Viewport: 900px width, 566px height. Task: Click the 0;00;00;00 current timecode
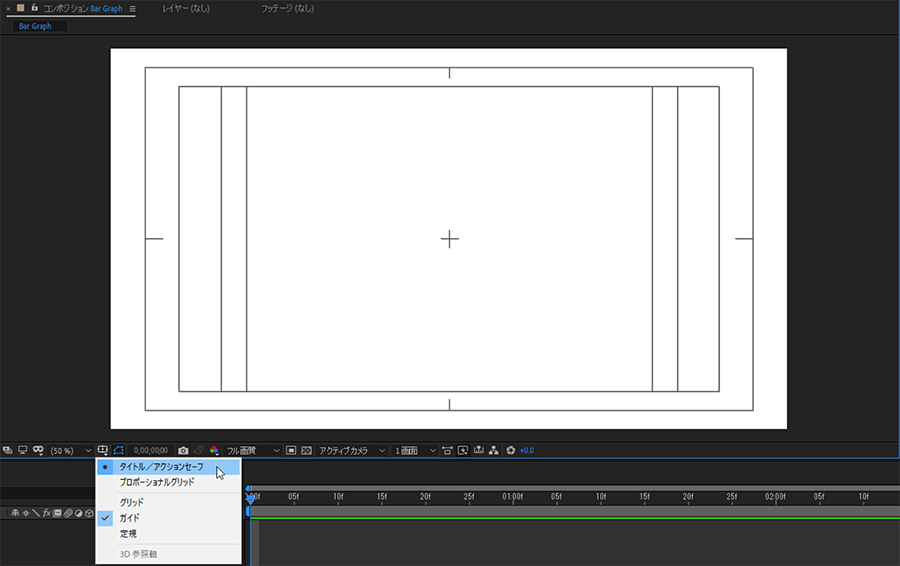150,451
